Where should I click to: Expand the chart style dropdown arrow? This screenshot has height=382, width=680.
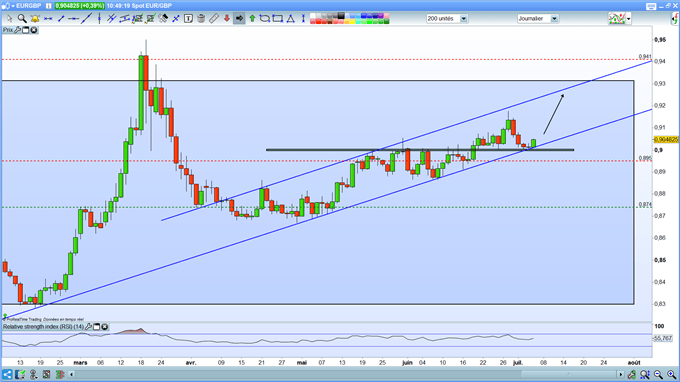pyautogui.click(x=628, y=19)
